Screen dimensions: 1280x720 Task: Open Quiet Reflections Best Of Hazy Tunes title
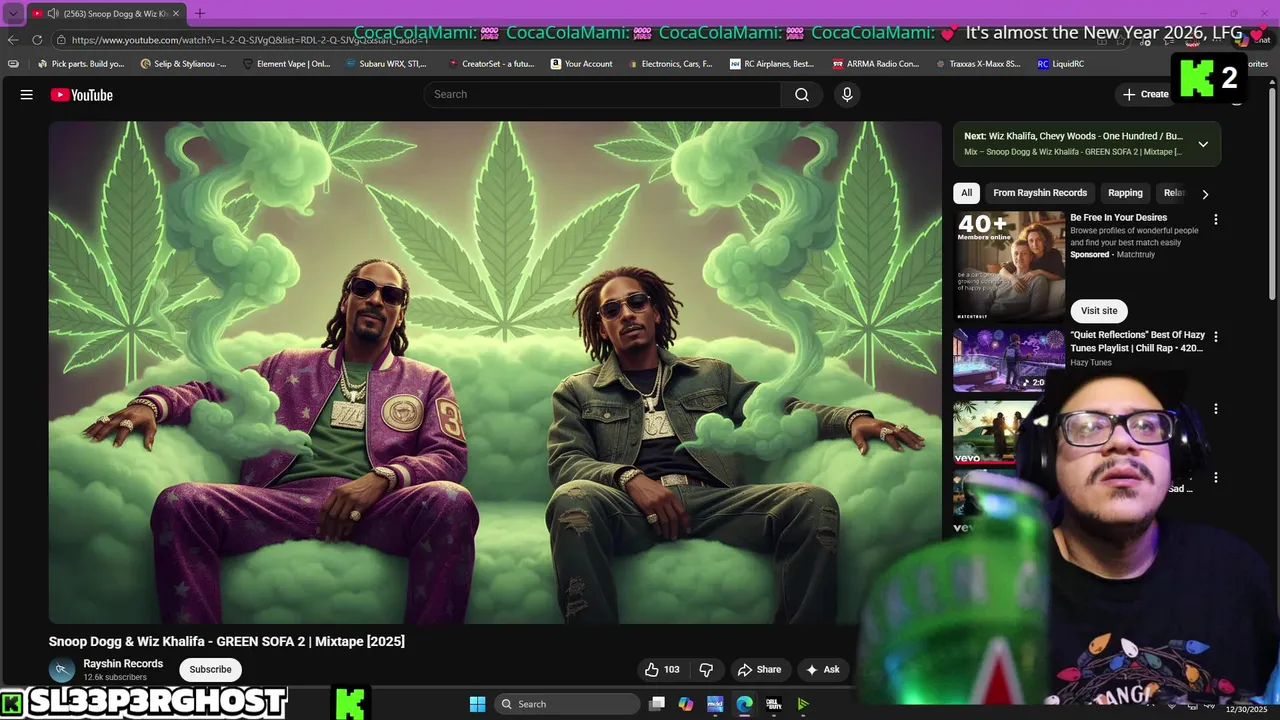pos(1138,342)
